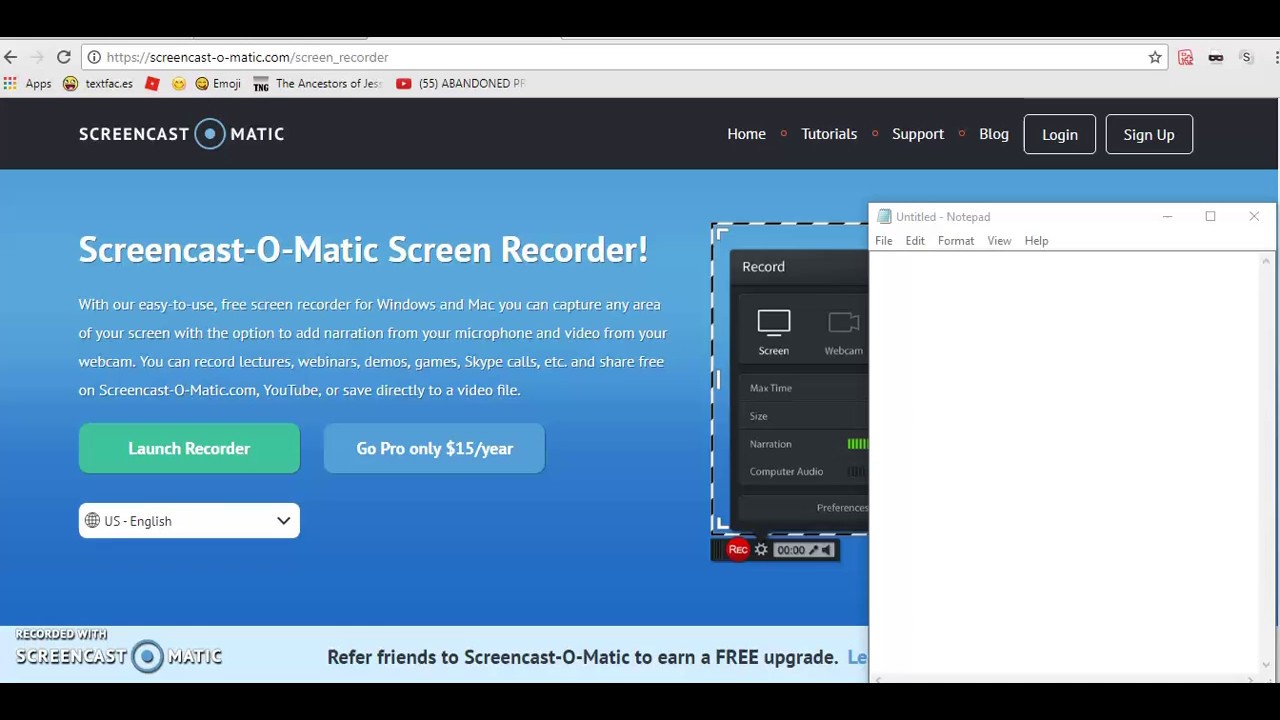This screenshot has width=1280, height=720.
Task: Click the masked-face extension icon
Action: 1216,57
